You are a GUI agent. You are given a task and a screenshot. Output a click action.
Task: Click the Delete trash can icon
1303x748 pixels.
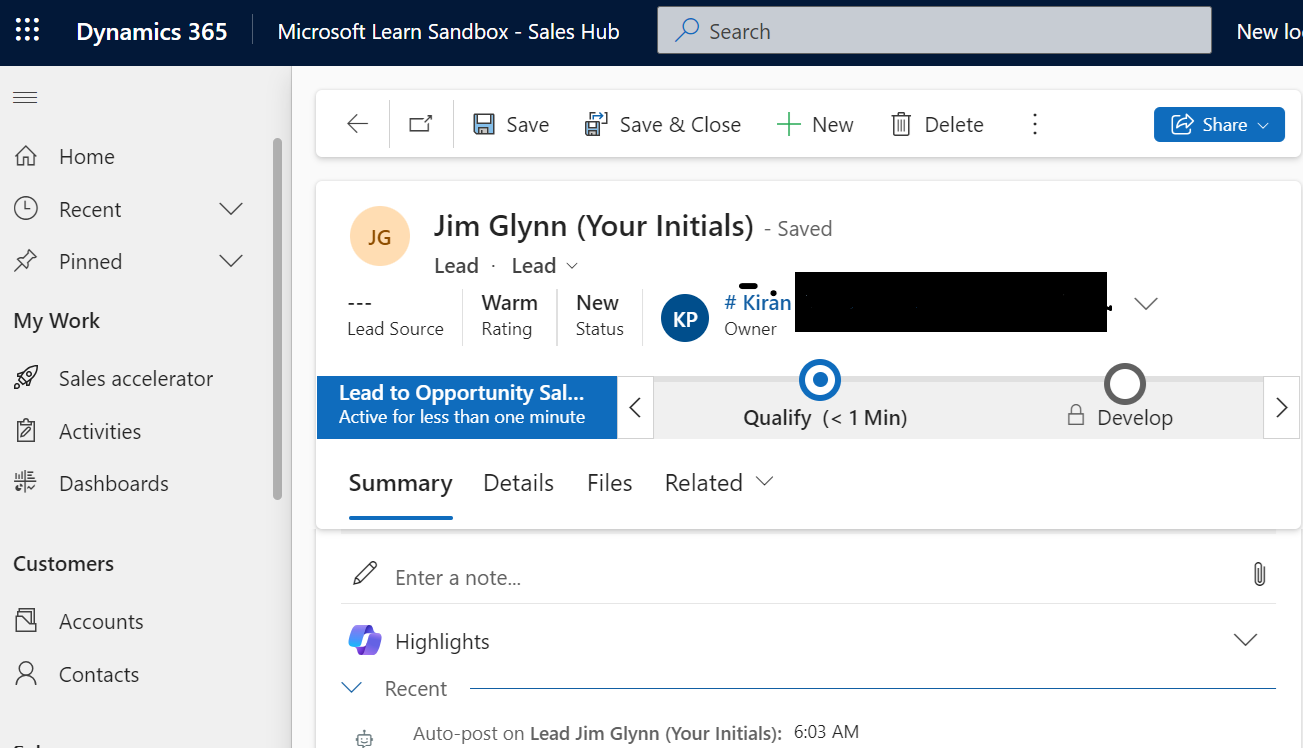(x=901, y=124)
